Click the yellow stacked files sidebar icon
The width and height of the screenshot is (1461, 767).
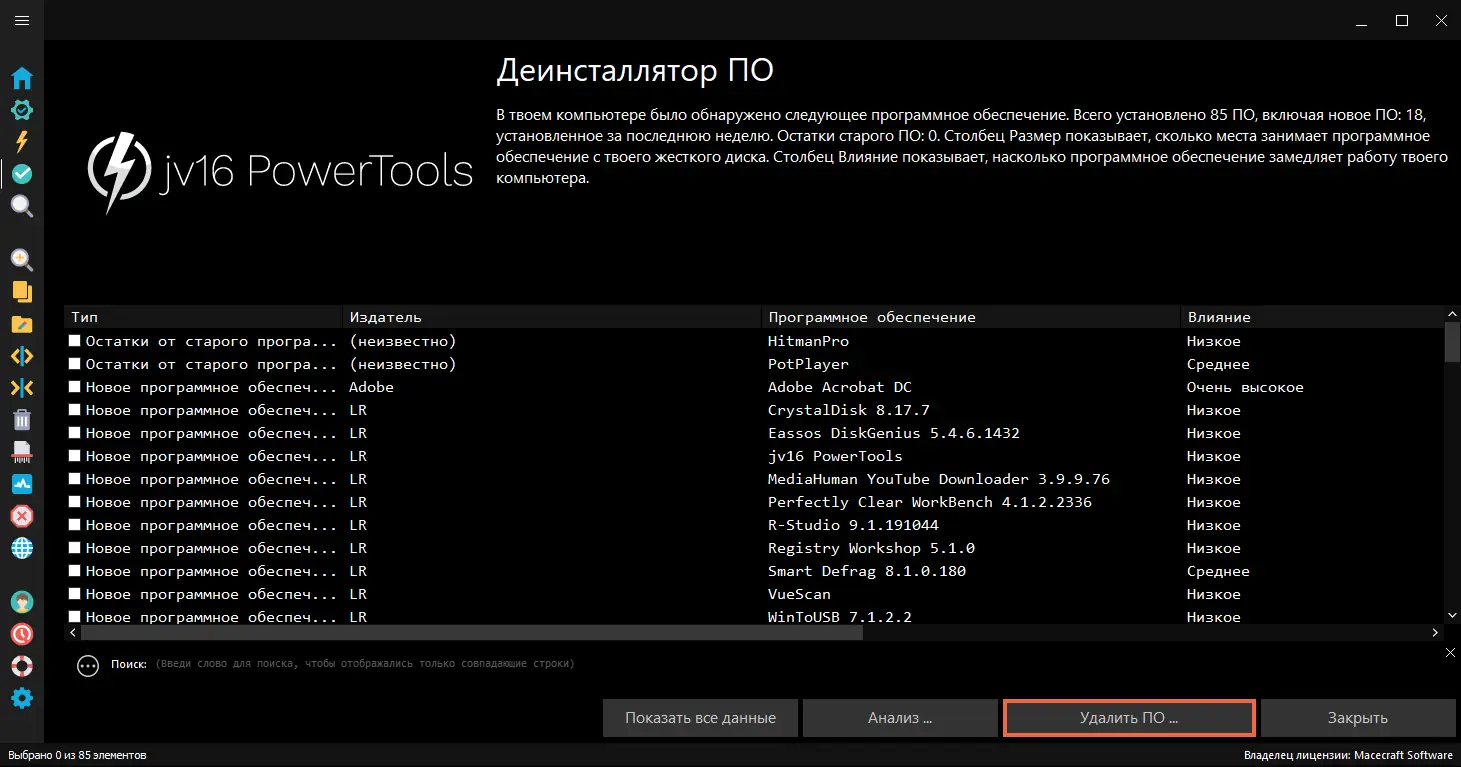tap(22, 292)
